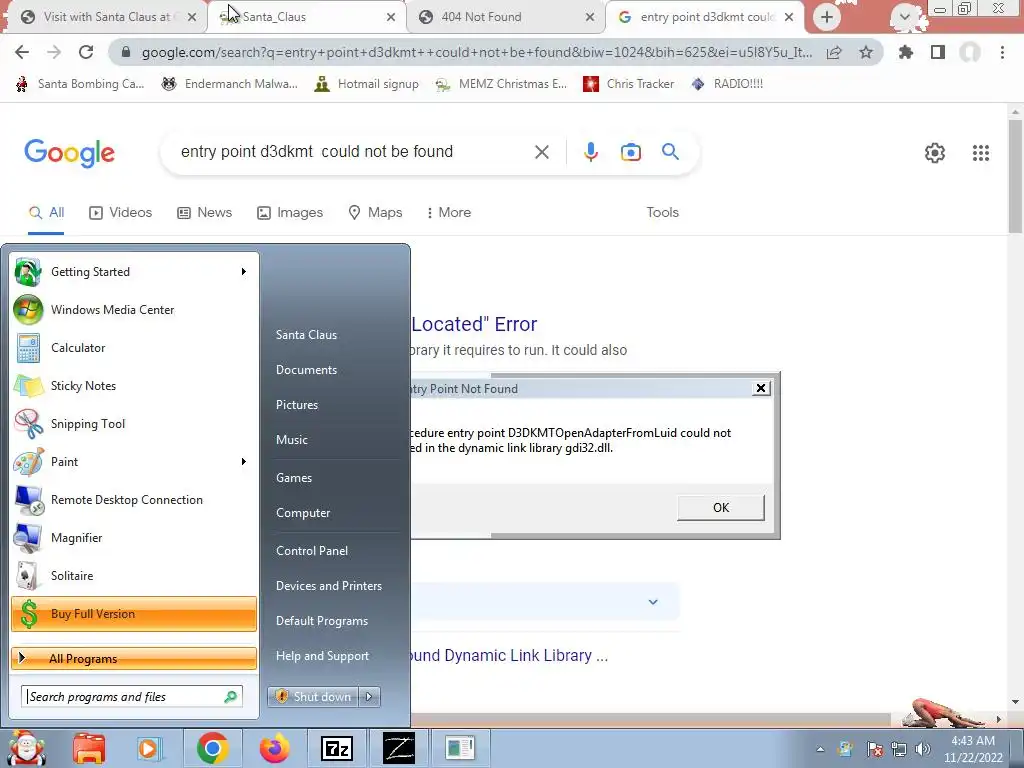The height and width of the screenshot is (768, 1024).
Task: Open the Santa Bombing bookmark
Action: (x=80, y=84)
